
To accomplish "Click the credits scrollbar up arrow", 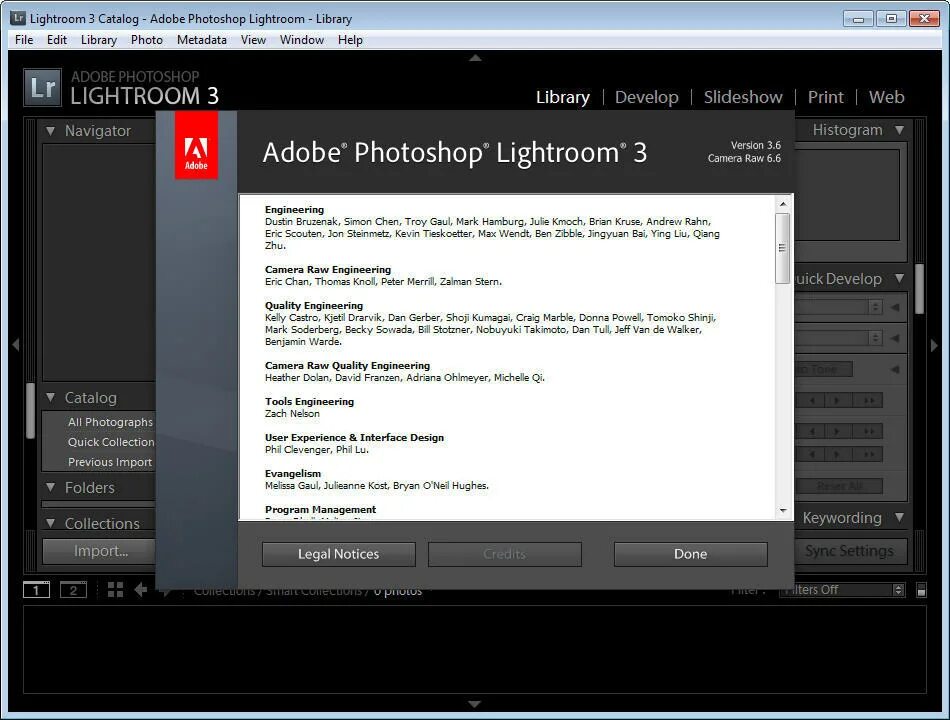I will (783, 204).
